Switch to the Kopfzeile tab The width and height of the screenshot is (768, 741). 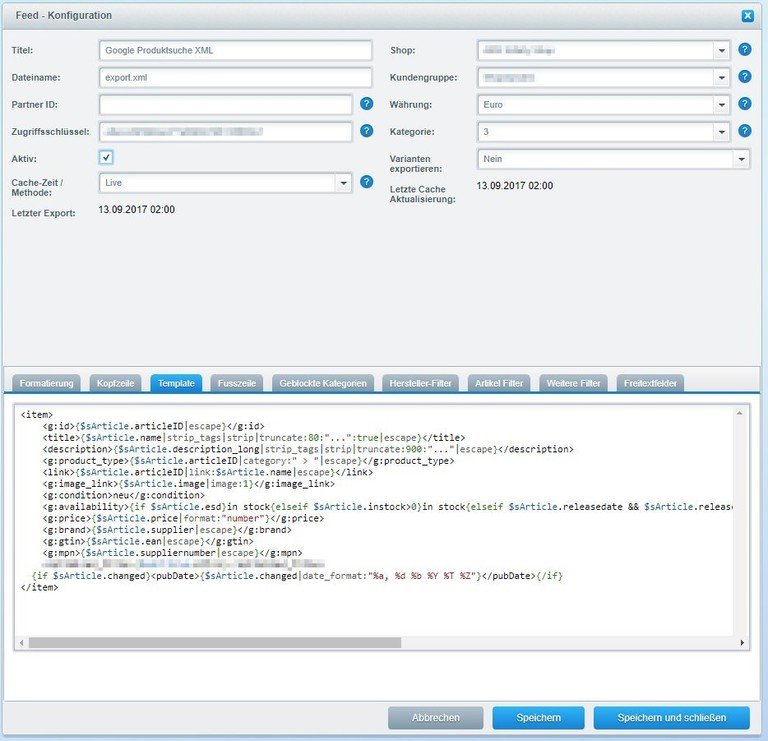point(116,383)
